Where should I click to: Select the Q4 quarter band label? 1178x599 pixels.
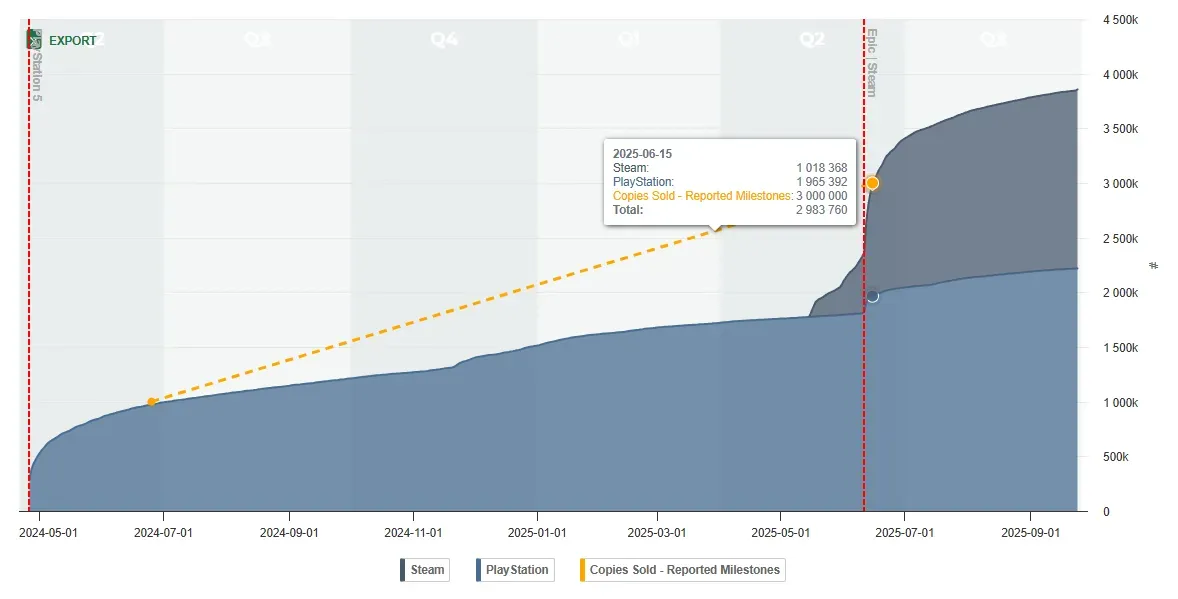point(444,40)
